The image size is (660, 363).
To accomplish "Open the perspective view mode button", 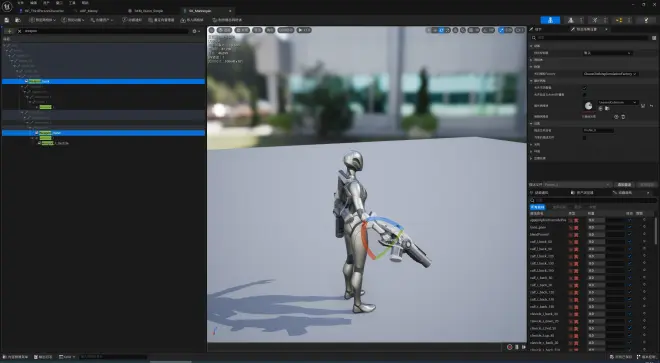I will pyautogui.click(x=225, y=30).
